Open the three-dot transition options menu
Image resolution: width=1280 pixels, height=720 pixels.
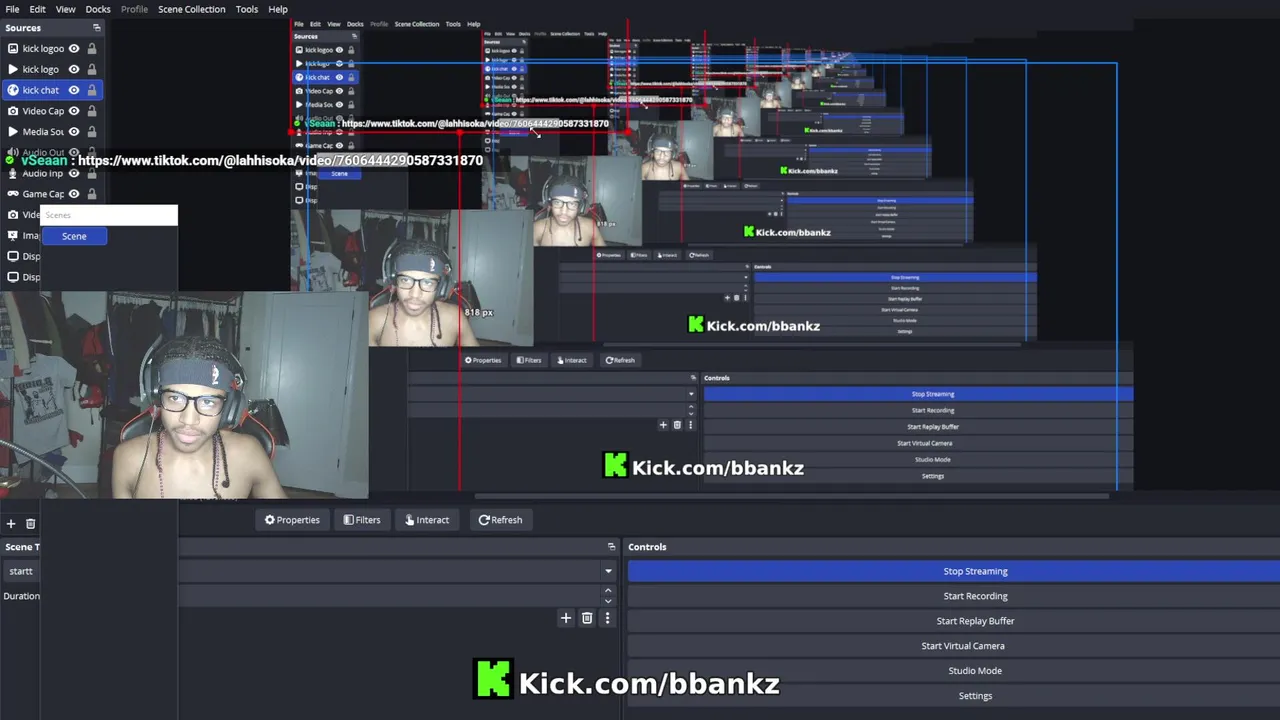[607, 618]
